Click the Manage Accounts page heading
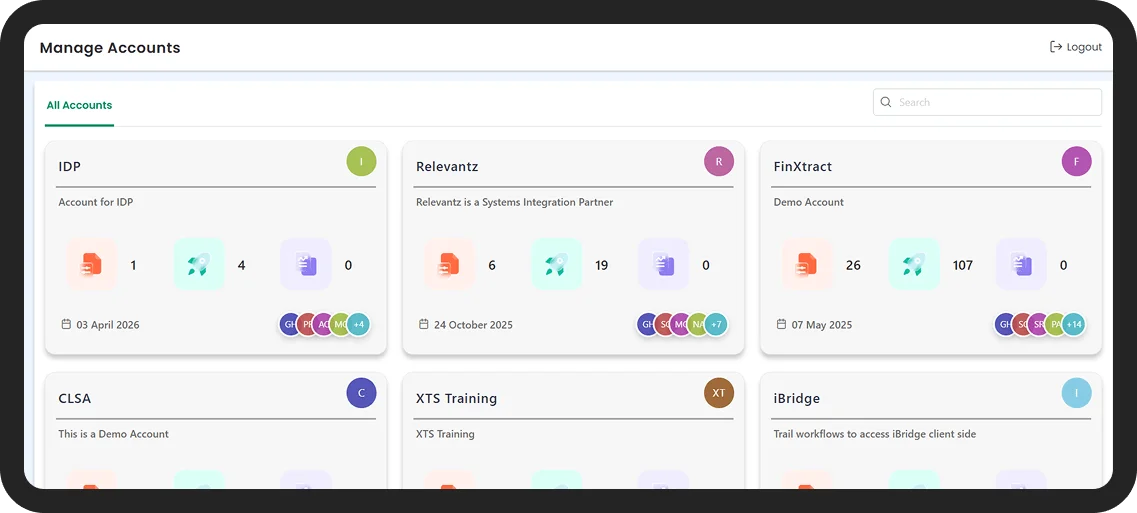This screenshot has height=513, width=1137. tap(109, 48)
